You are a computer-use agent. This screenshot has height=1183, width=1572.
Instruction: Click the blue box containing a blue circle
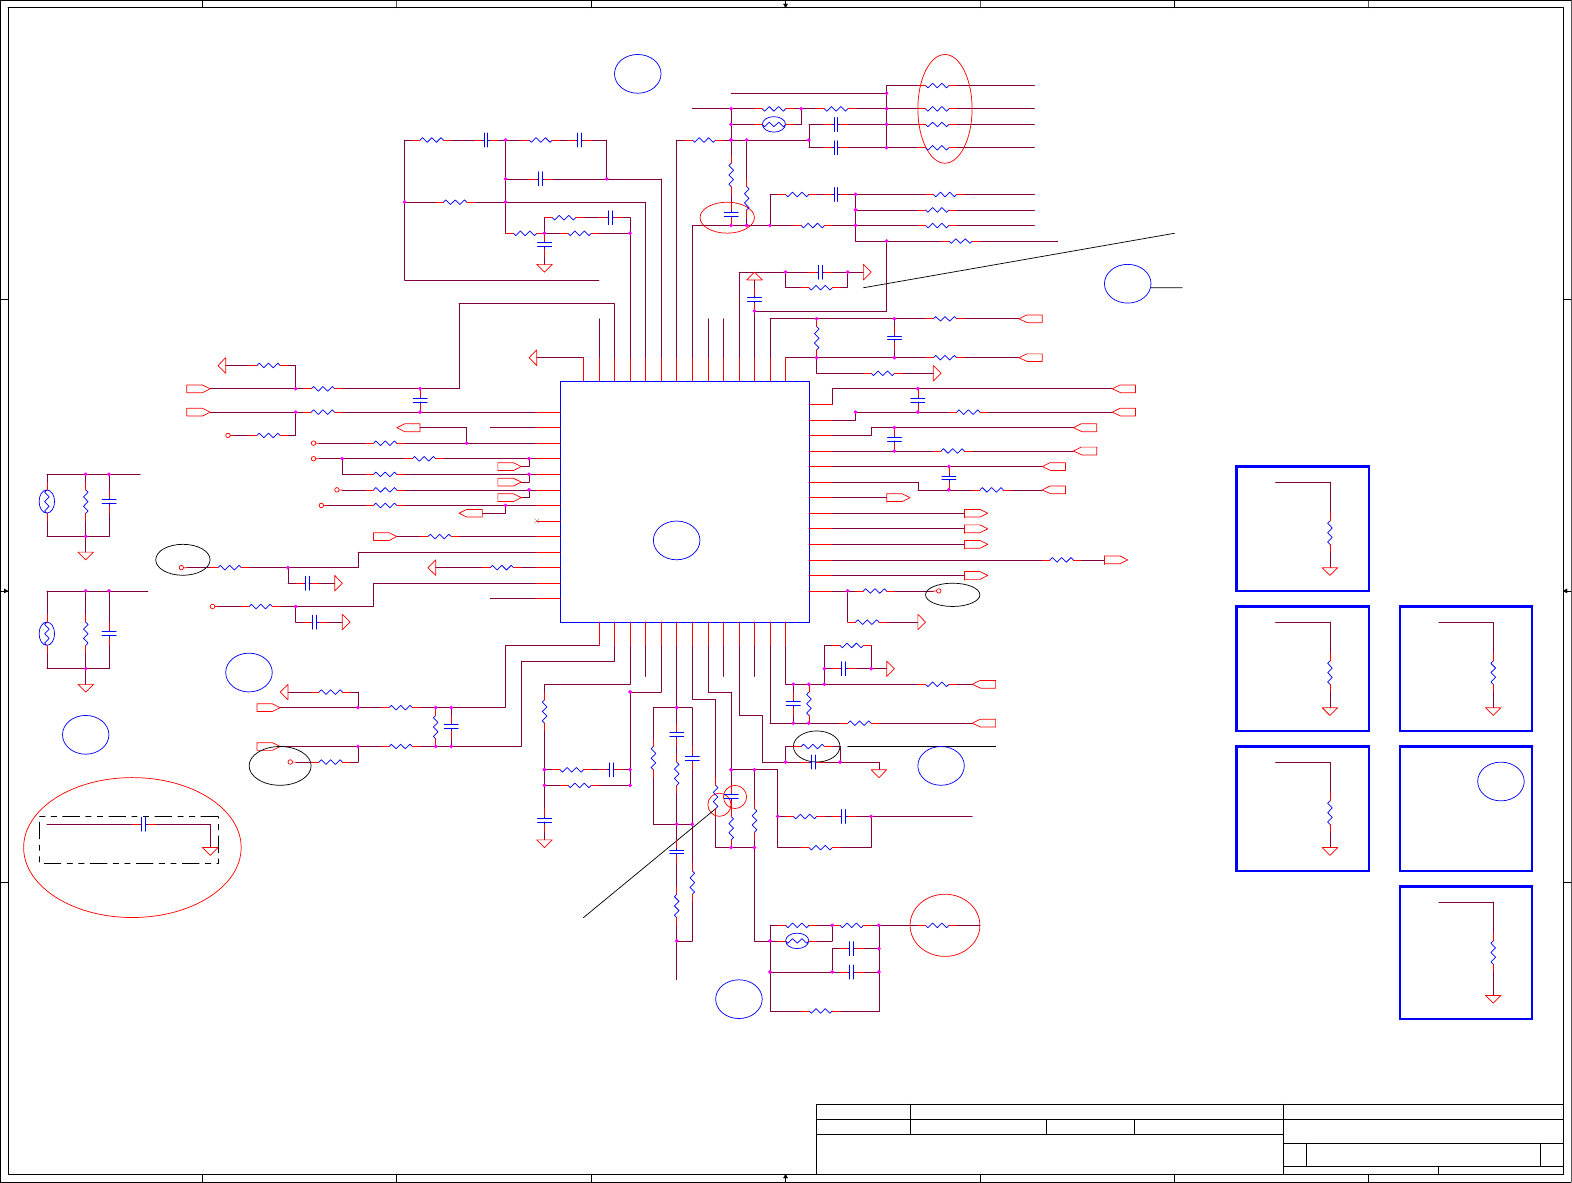1466,808
